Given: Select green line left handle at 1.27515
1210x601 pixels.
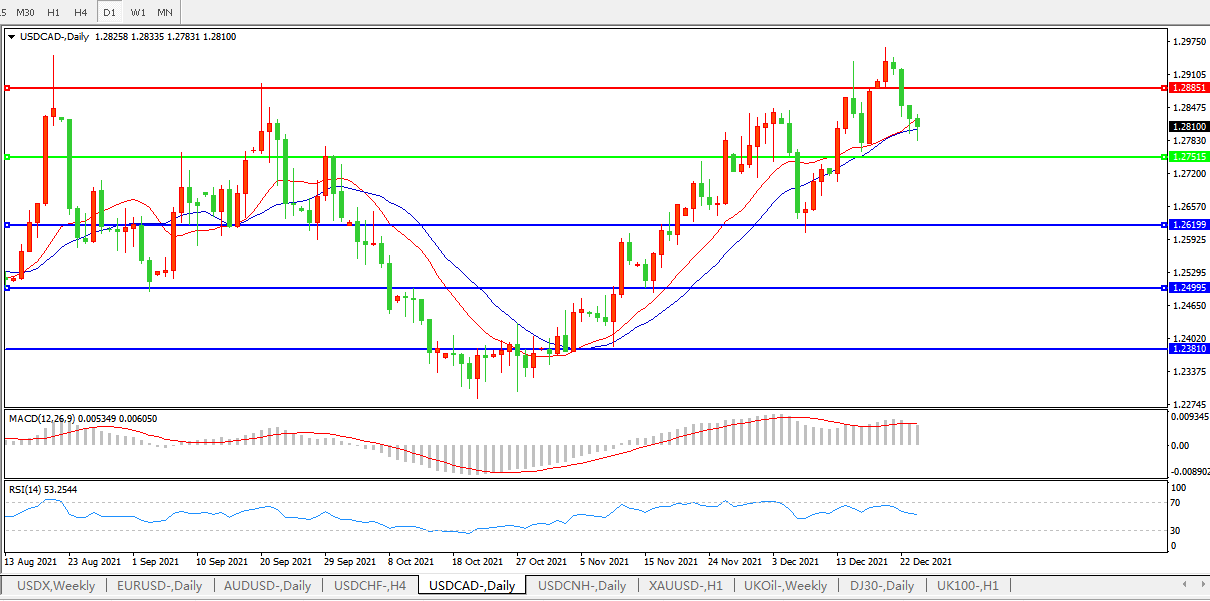Looking at the screenshot, I should [x=8, y=157].
